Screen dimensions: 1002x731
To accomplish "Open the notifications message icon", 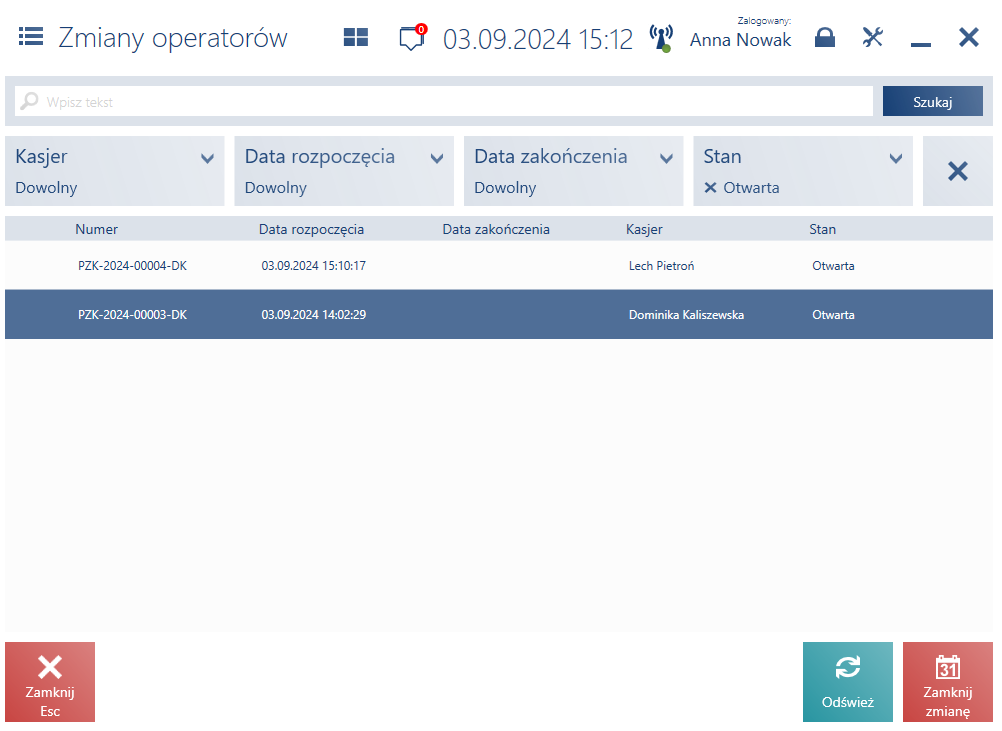I will (x=412, y=38).
